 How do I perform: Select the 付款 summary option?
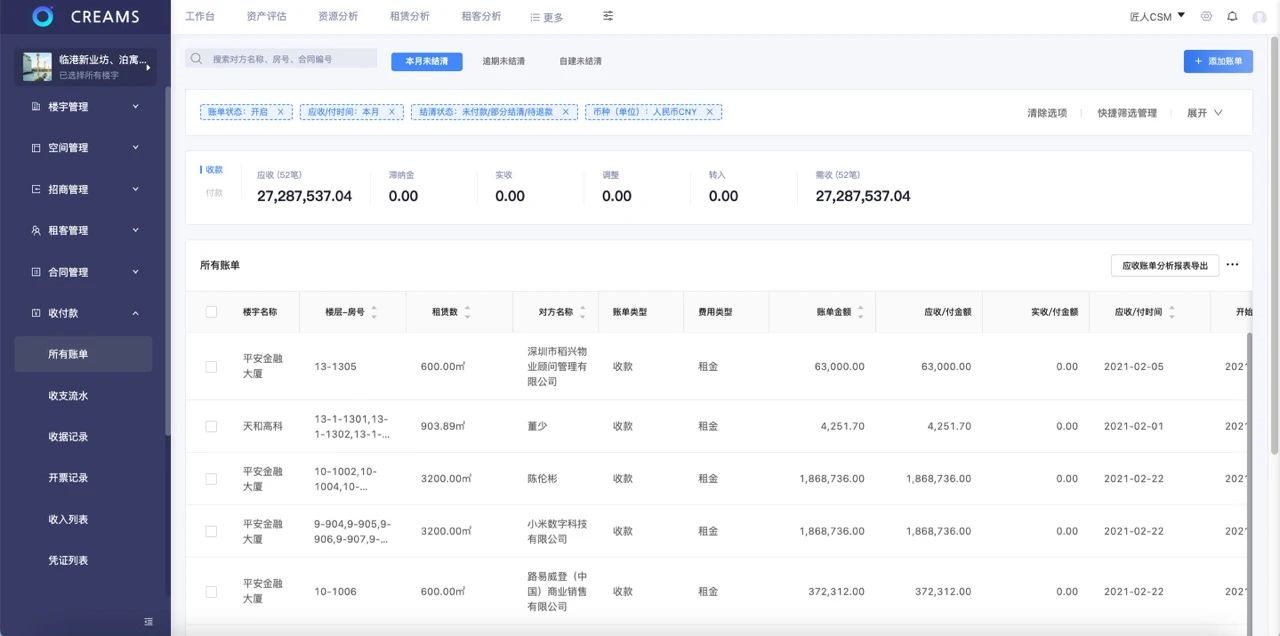point(214,192)
